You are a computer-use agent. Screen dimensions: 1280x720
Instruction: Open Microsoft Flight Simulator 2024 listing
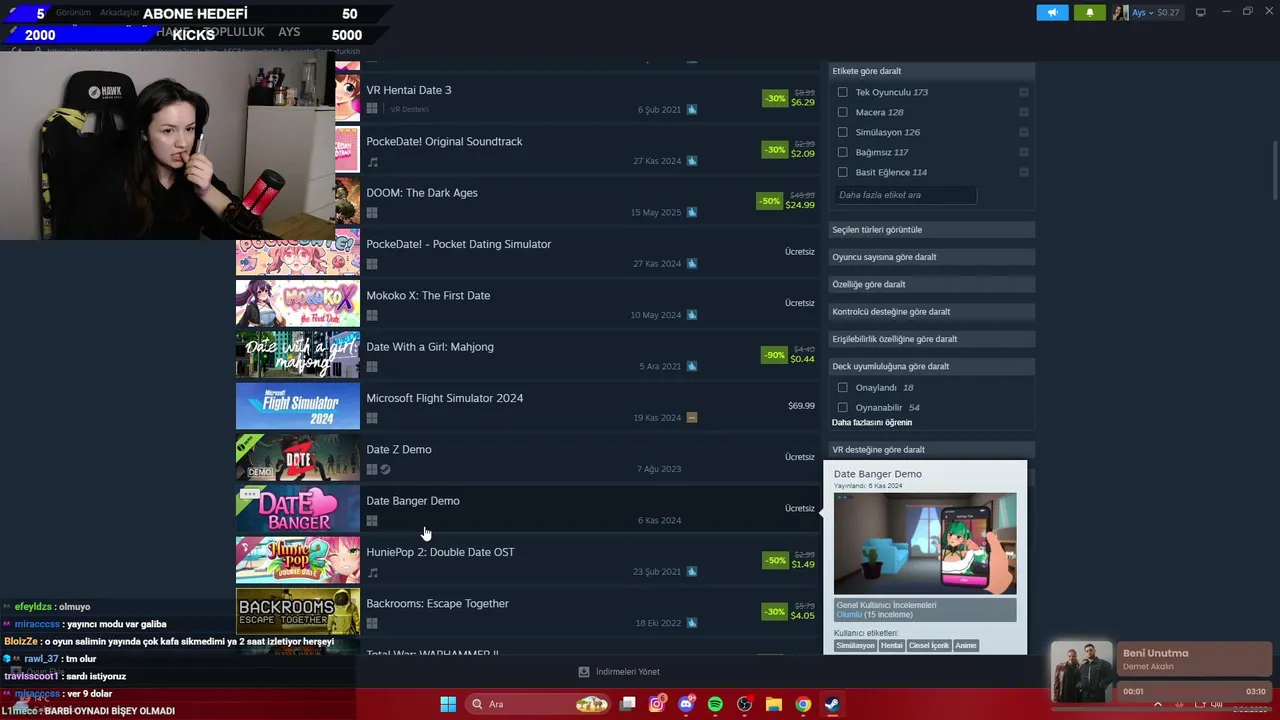point(528,407)
